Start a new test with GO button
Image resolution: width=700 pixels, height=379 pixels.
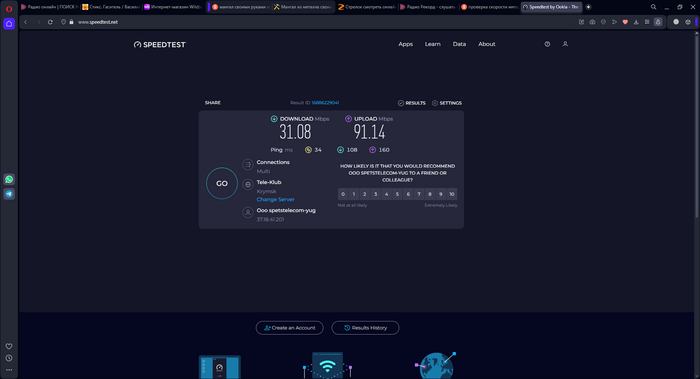(222, 183)
